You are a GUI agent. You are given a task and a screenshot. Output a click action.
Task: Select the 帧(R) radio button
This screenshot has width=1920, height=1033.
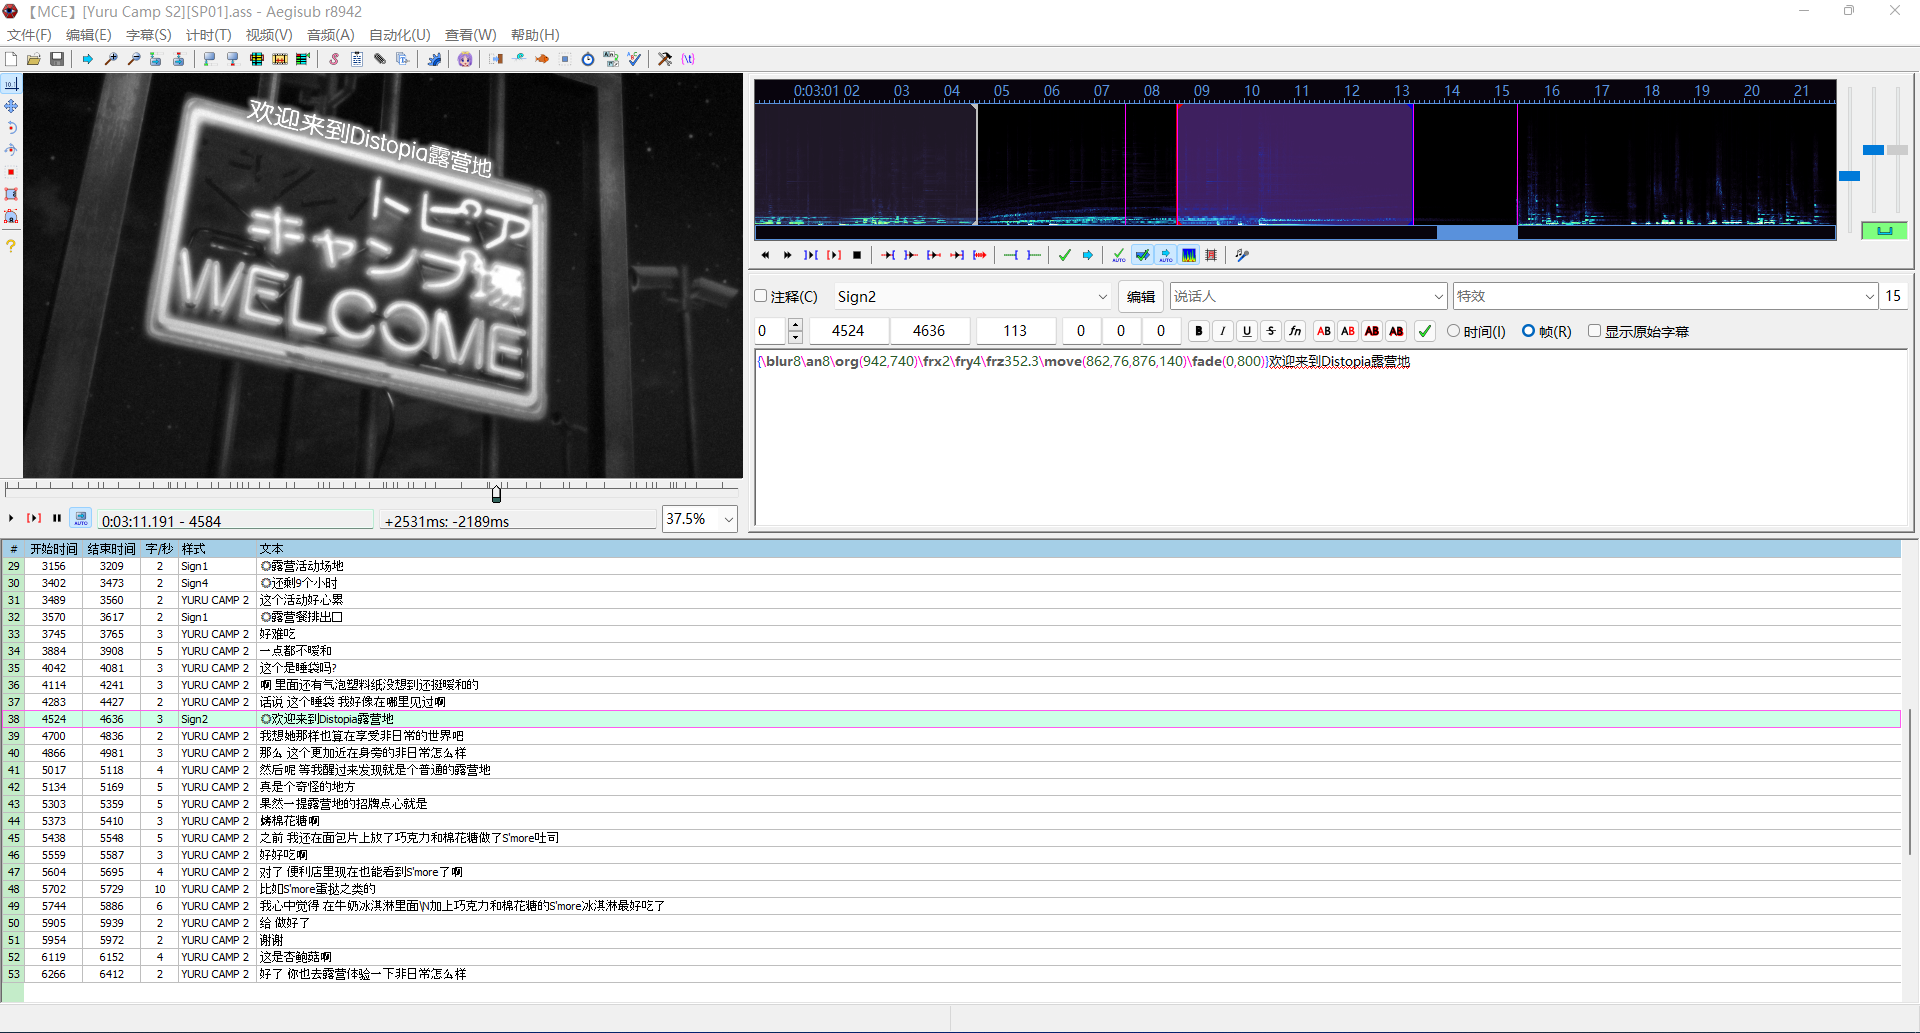click(1528, 331)
